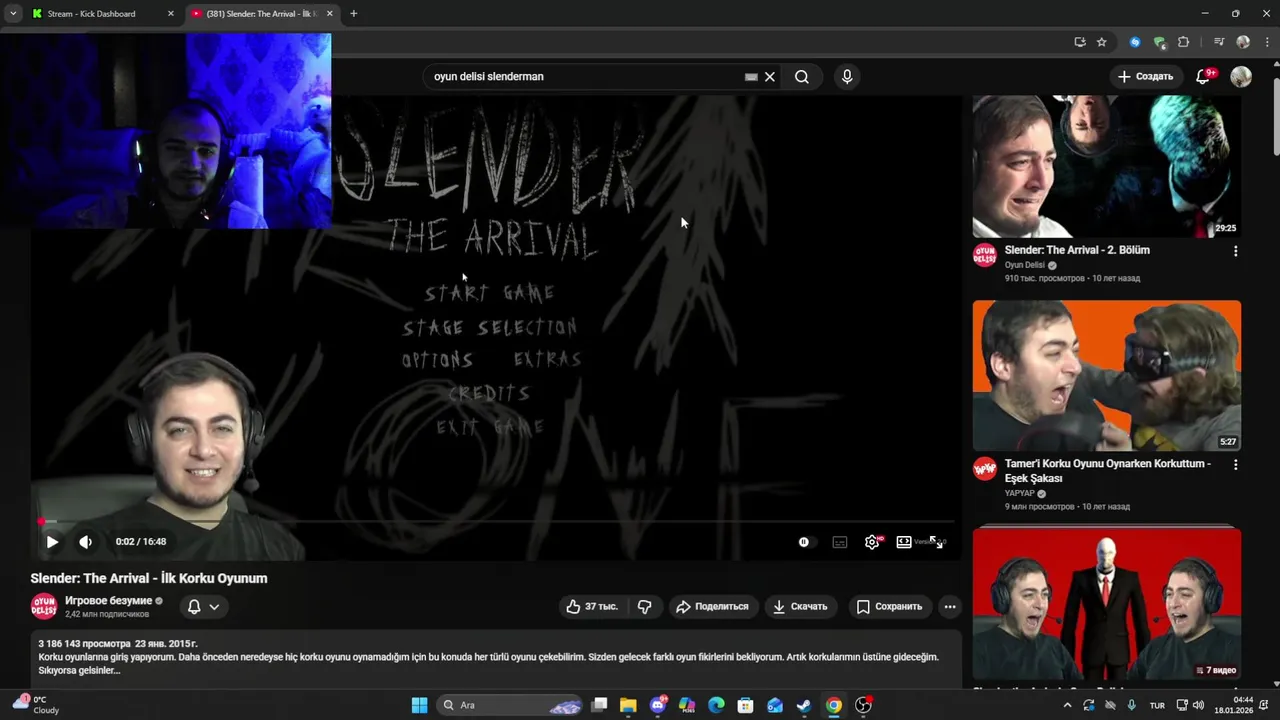
Task: Open more actions three-dot menu below video
Action: click(x=950, y=607)
